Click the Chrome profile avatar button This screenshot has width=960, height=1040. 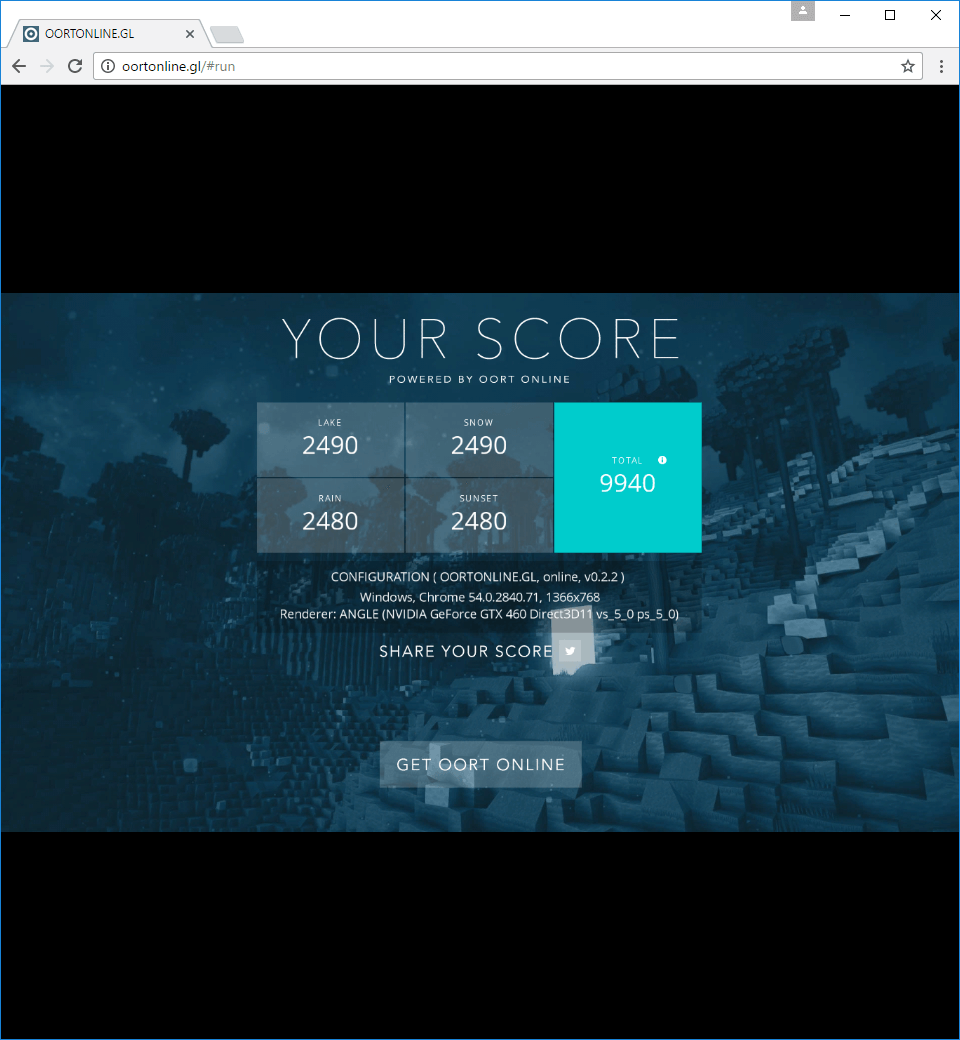803,11
